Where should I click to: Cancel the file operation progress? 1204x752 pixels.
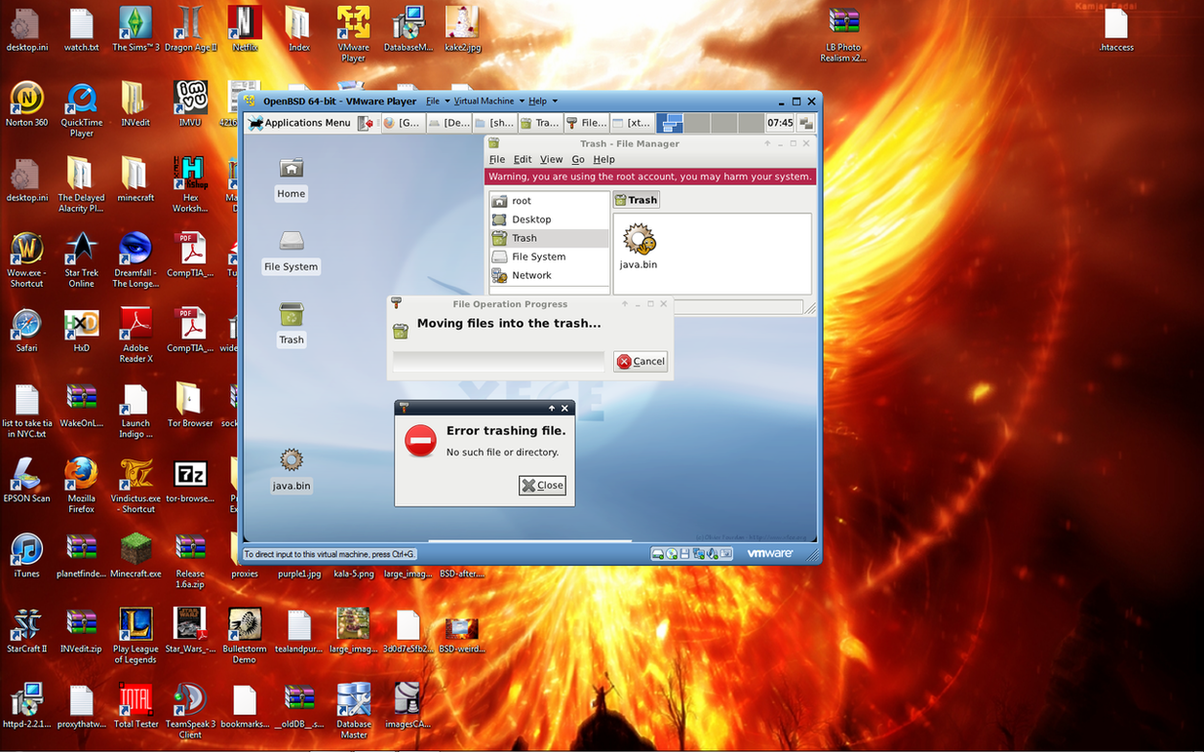641,361
